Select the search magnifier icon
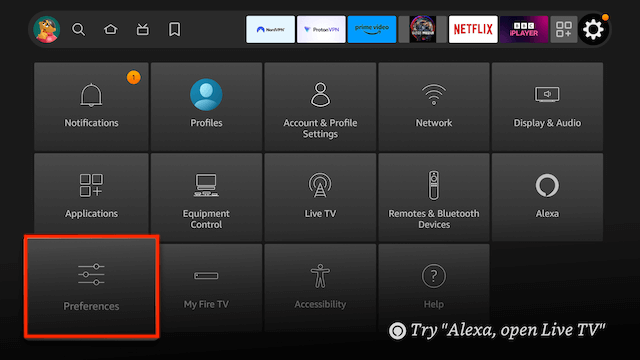Image resolution: width=640 pixels, height=360 pixels. pyautogui.click(x=78, y=29)
